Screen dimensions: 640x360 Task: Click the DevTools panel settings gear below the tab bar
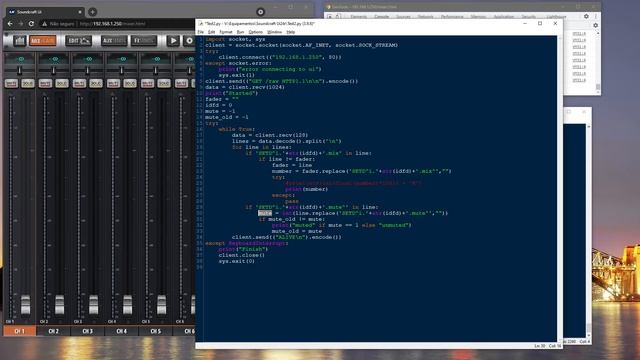pyautogui.click(x=595, y=25)
